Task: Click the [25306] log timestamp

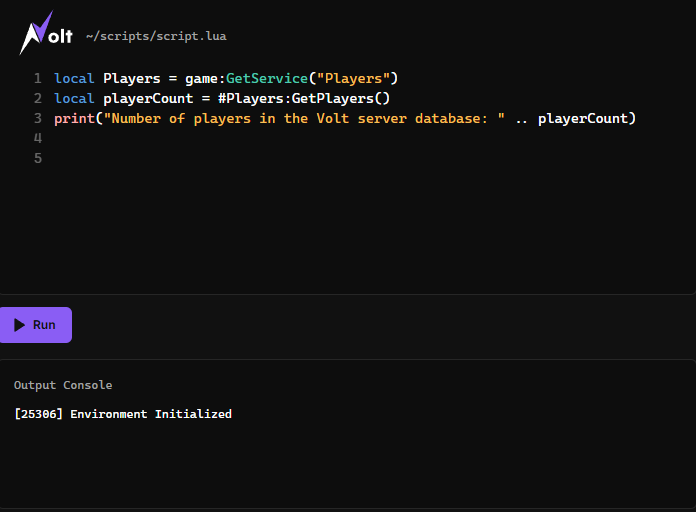Action: 38,414
